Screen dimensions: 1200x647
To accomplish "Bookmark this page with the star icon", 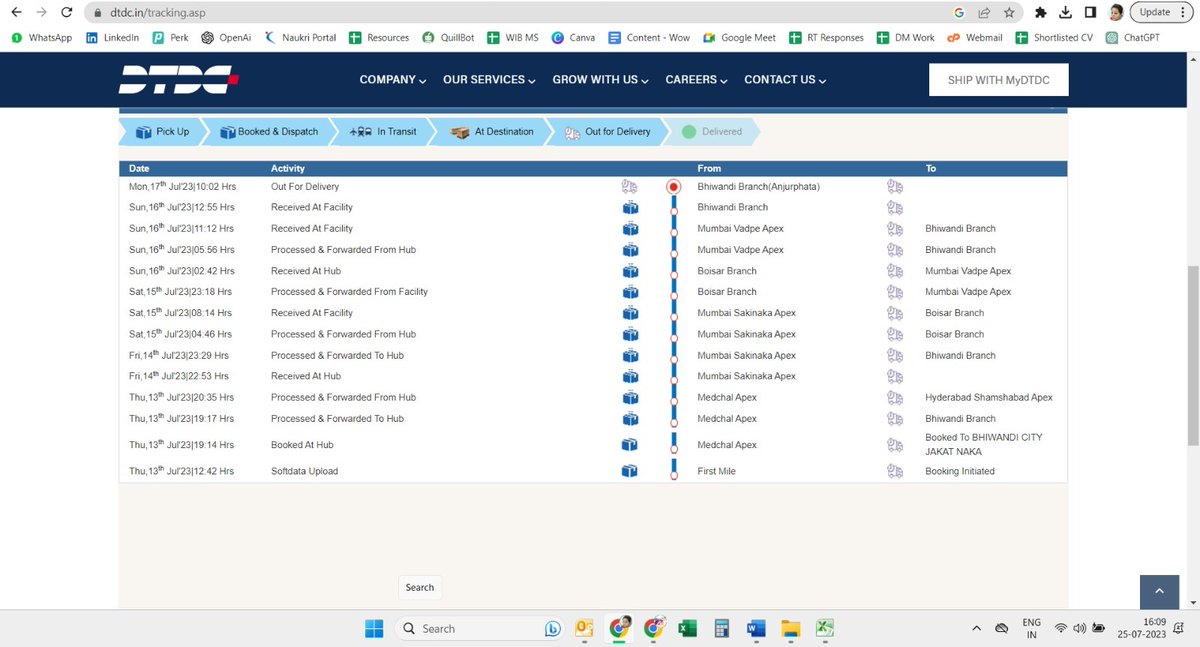I will click(1010, 13).
